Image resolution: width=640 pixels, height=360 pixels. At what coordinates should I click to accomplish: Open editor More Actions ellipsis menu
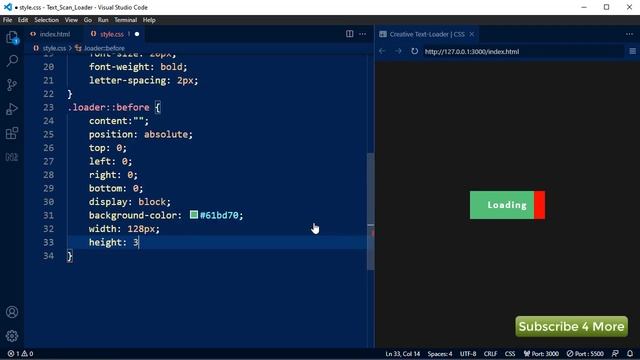[362, 34]
